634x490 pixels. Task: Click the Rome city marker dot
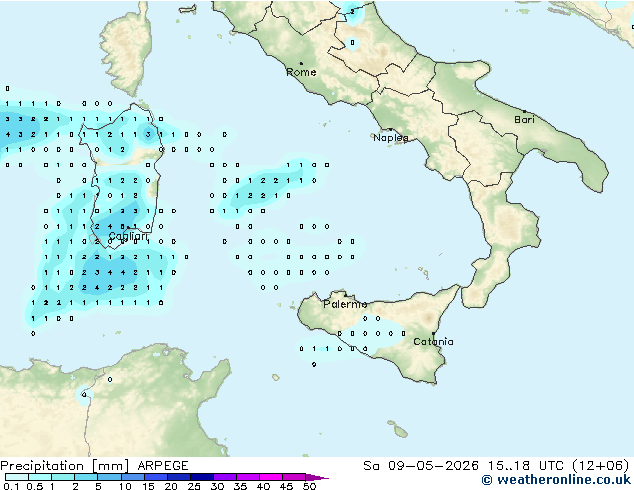301,63
